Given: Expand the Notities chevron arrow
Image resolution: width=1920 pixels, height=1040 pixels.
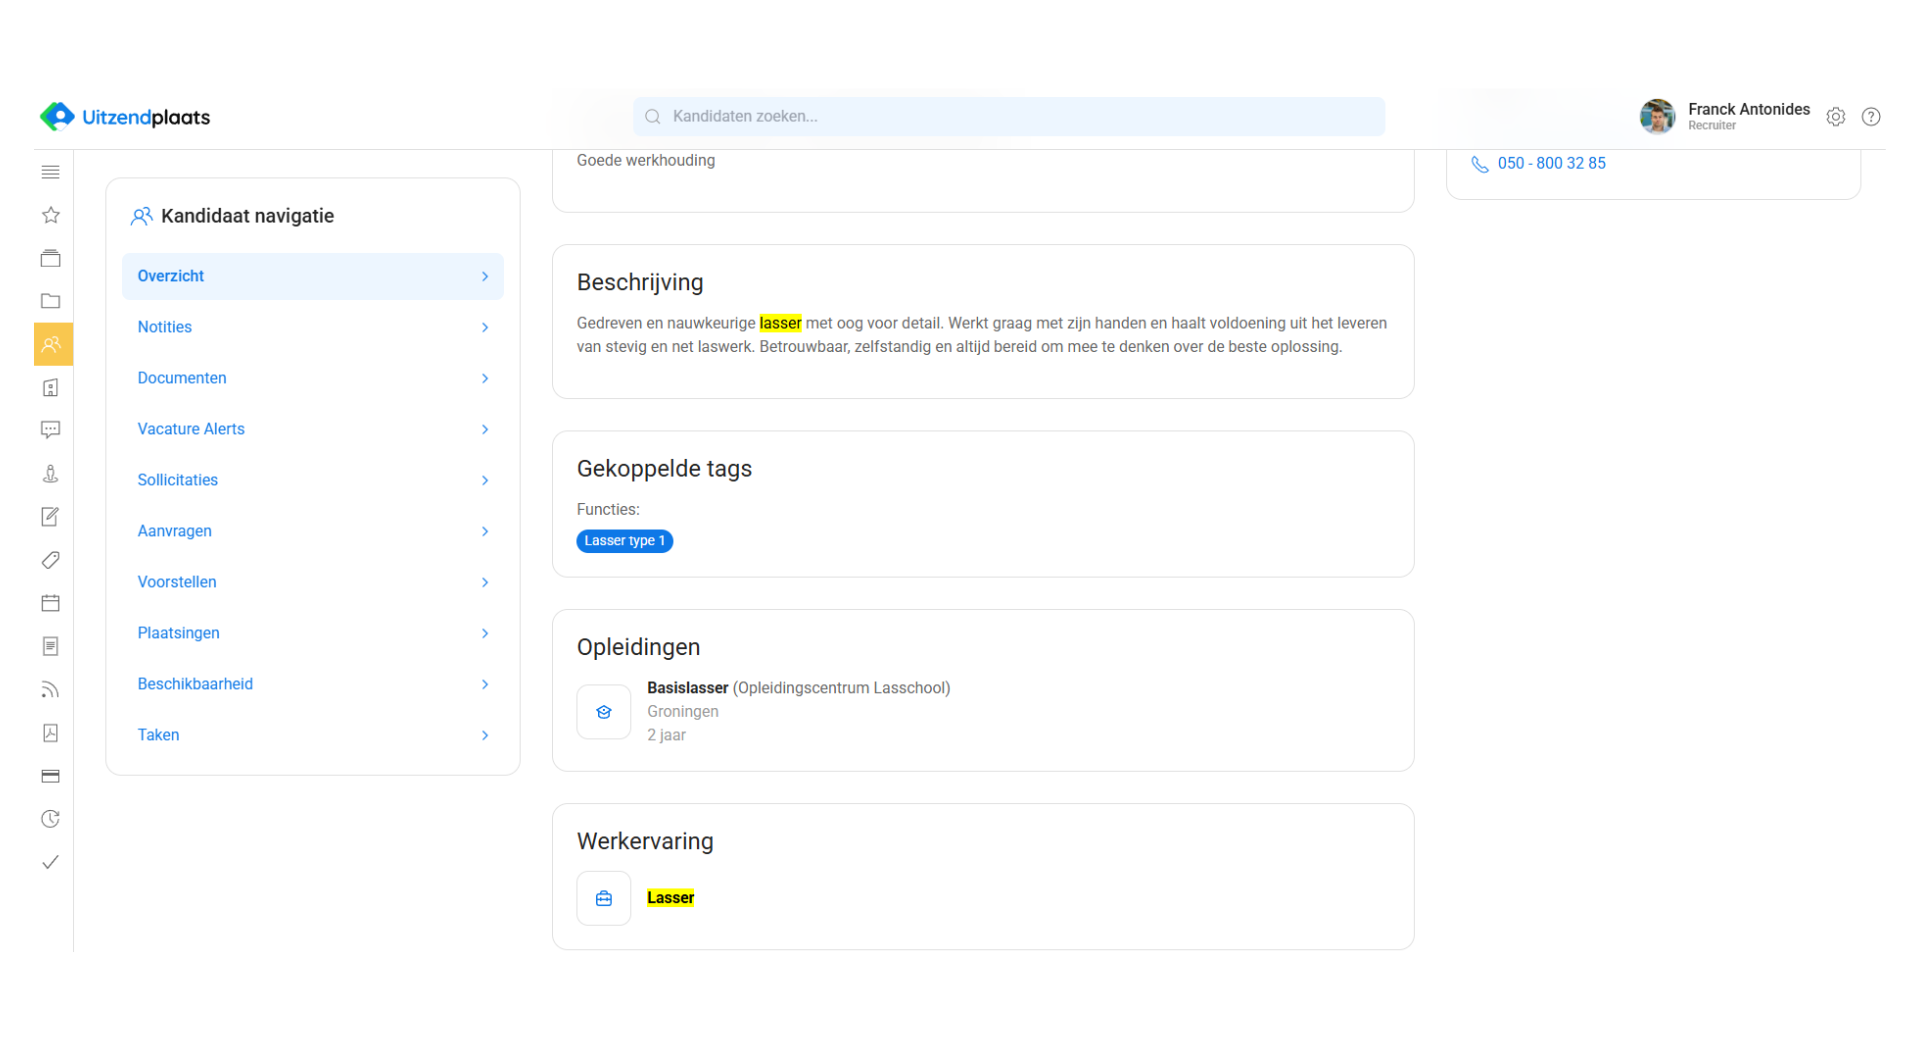Looking at the screenshot, I should [x=485, y=327].
